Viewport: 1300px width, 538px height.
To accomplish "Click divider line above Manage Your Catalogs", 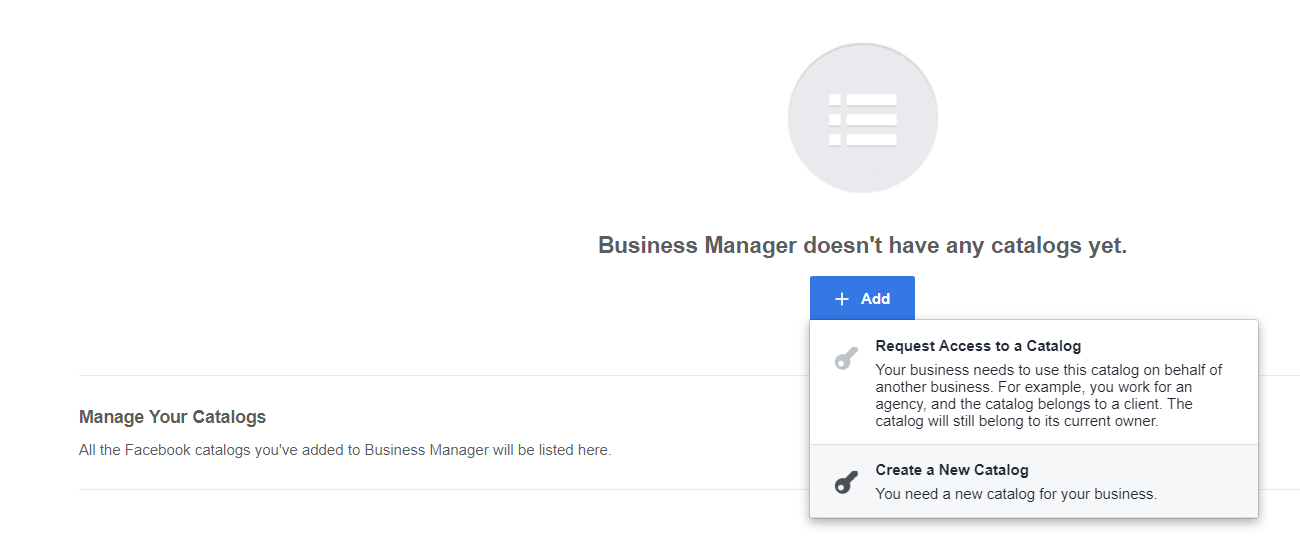I will pos(400,375).
